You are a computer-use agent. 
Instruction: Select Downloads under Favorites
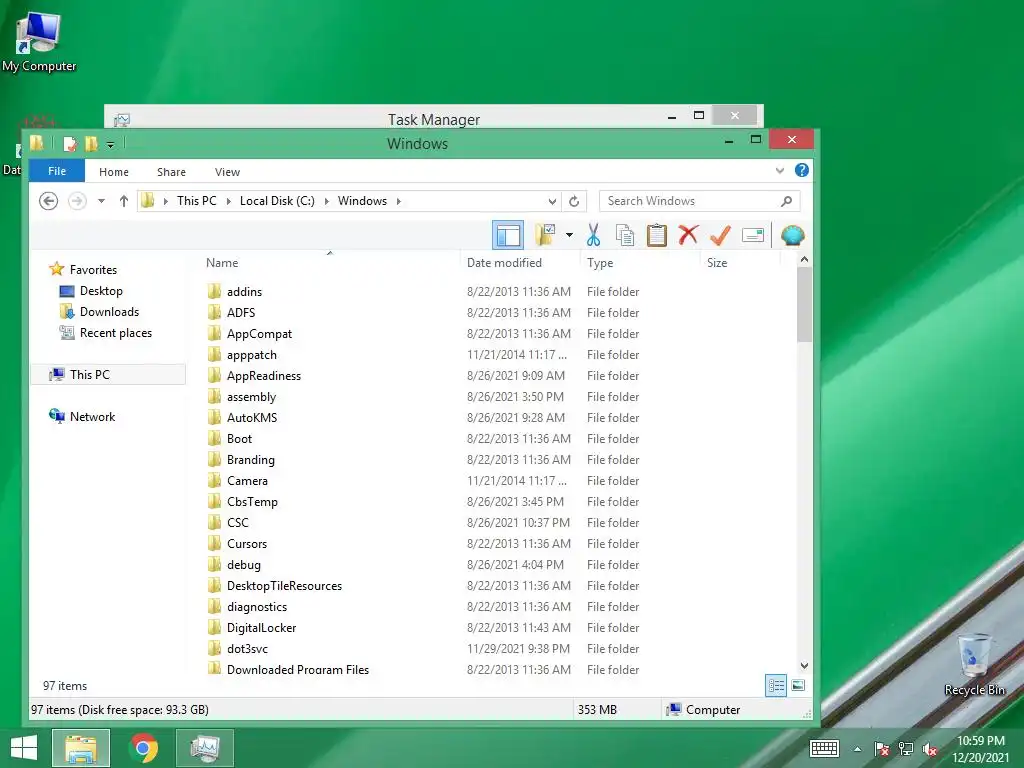109,312
